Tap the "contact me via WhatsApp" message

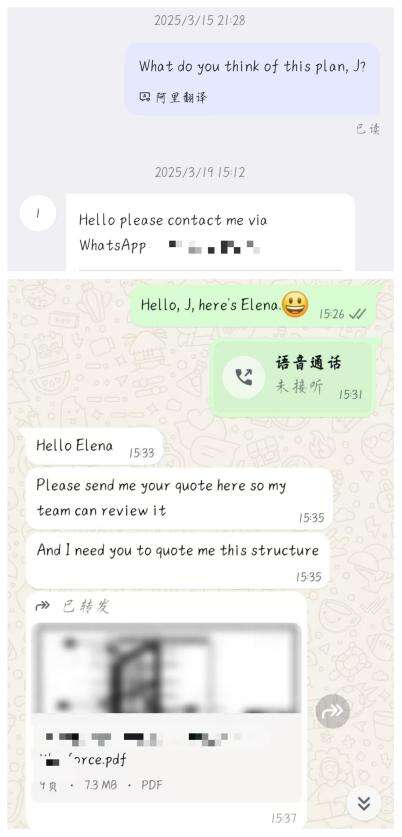click(x=210, y=232)
